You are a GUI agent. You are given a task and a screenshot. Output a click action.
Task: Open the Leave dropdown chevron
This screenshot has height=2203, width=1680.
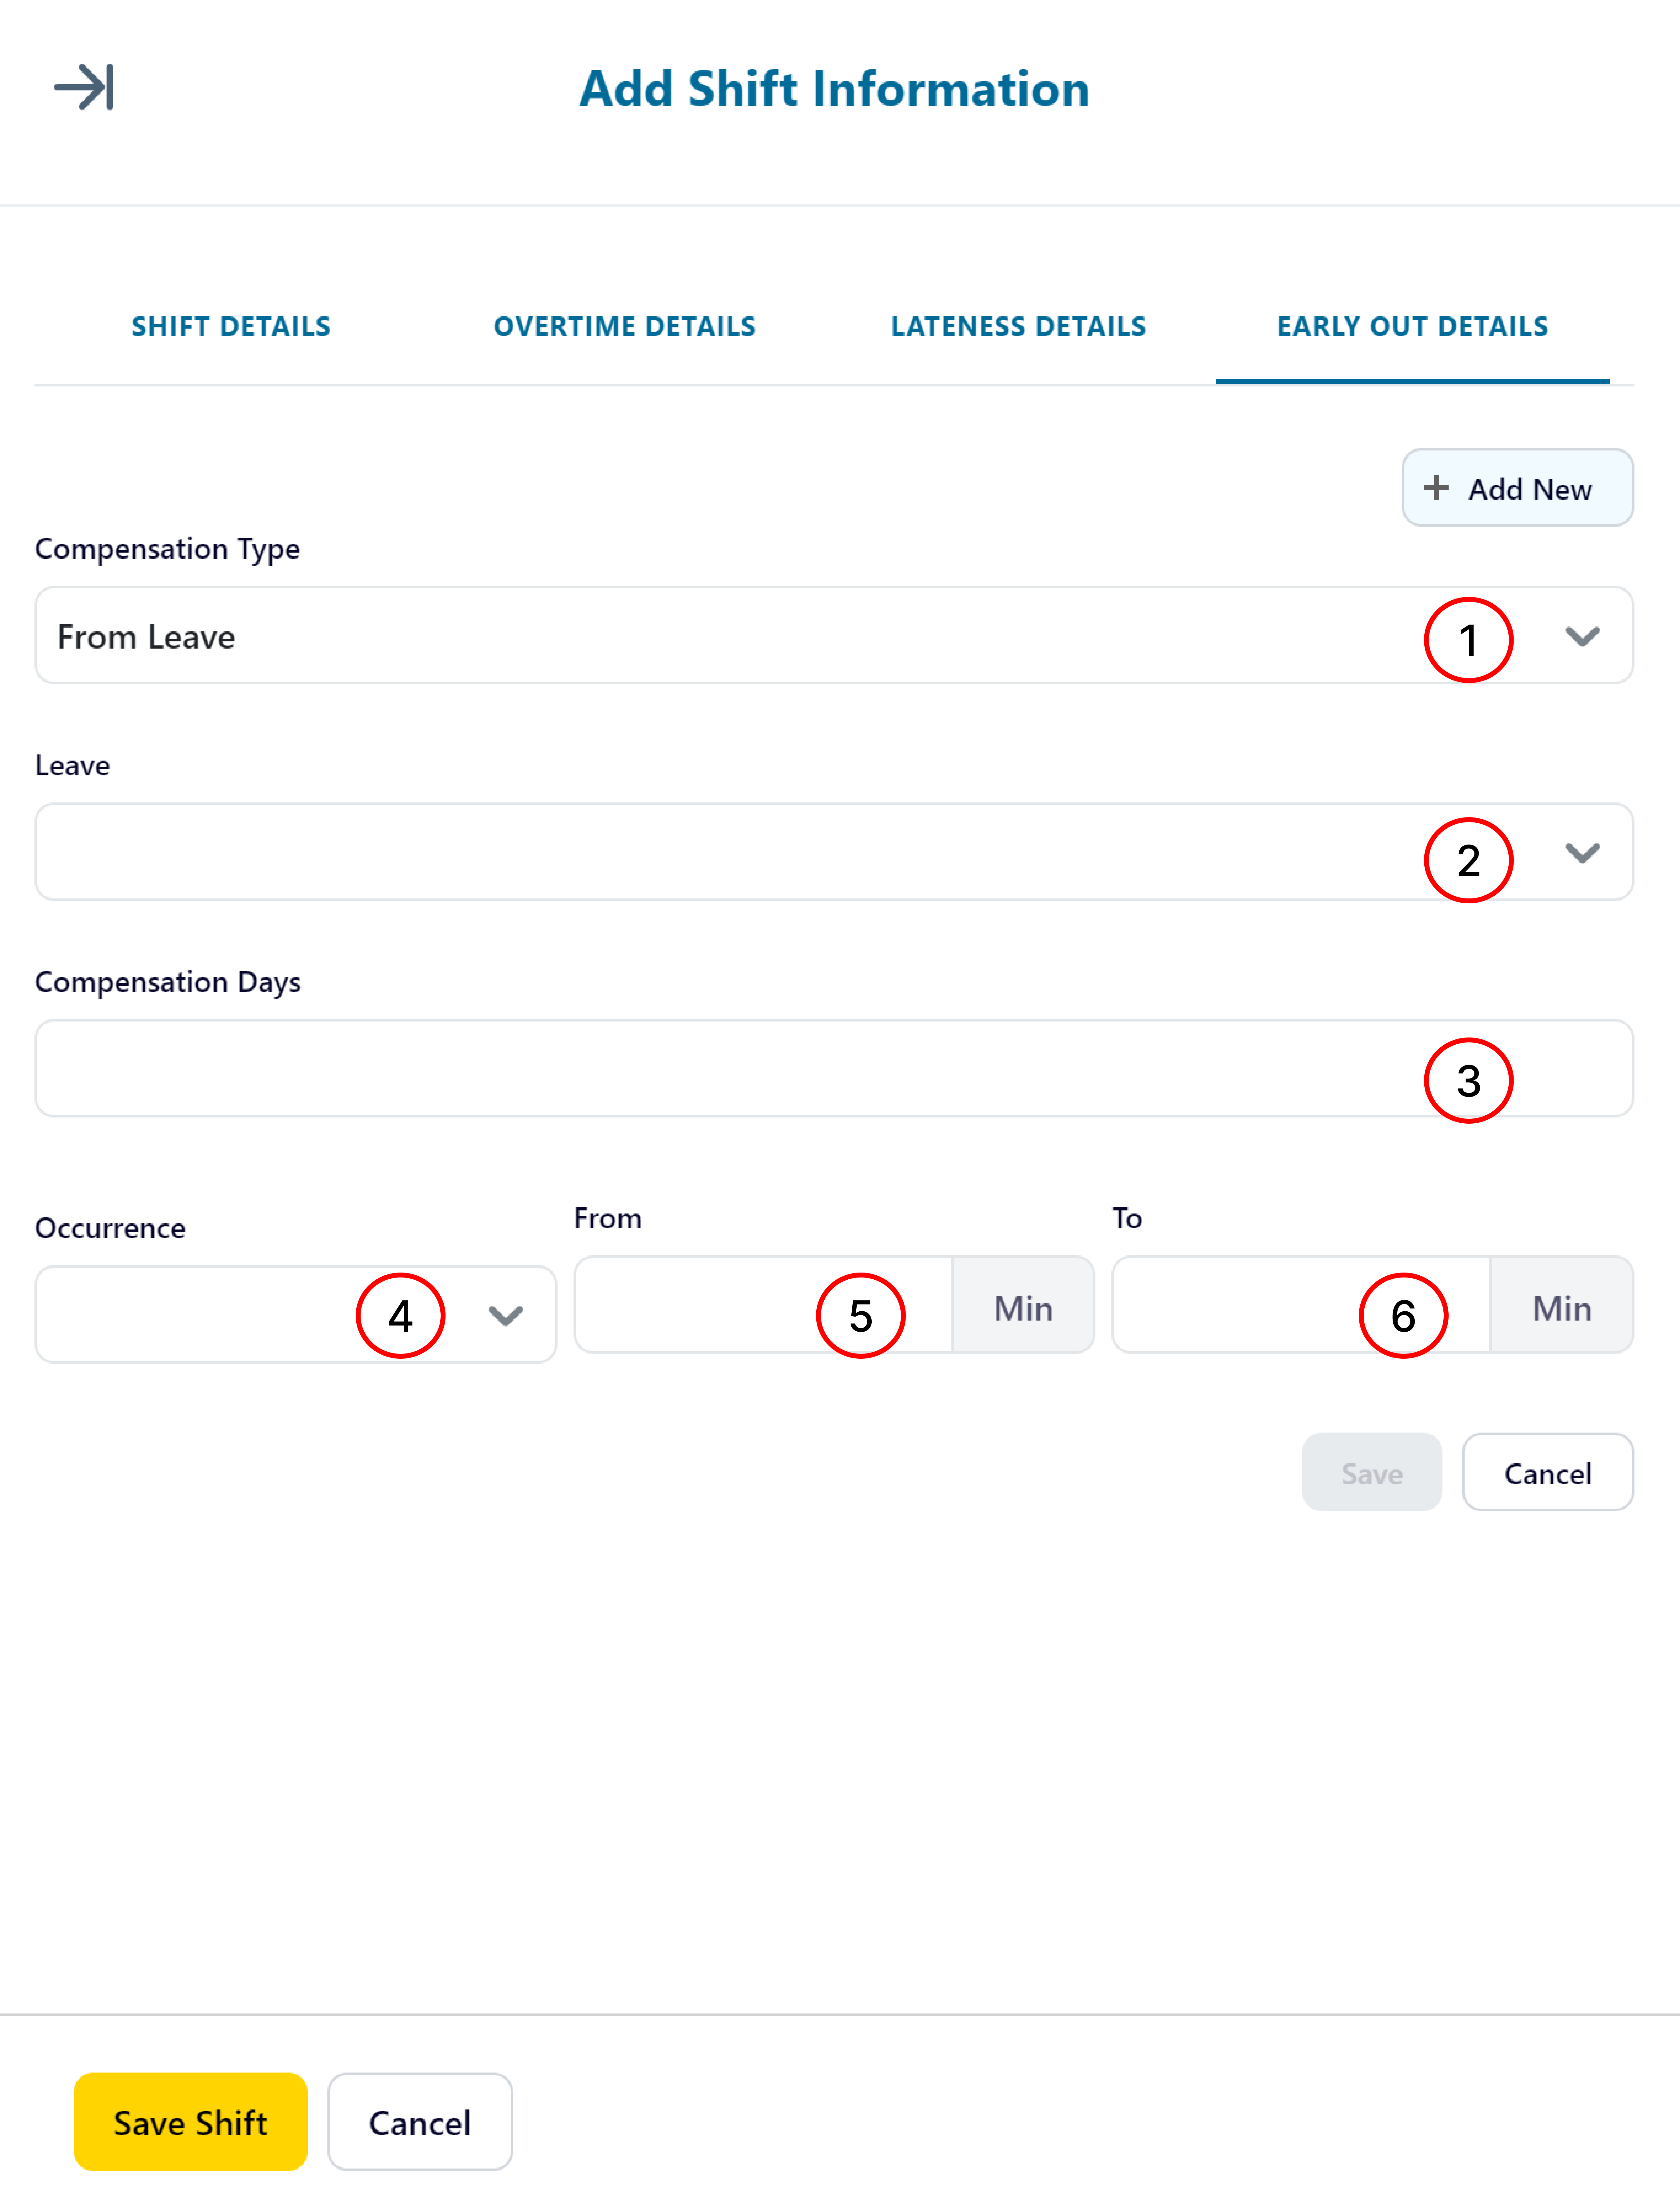coord(1582,853)
